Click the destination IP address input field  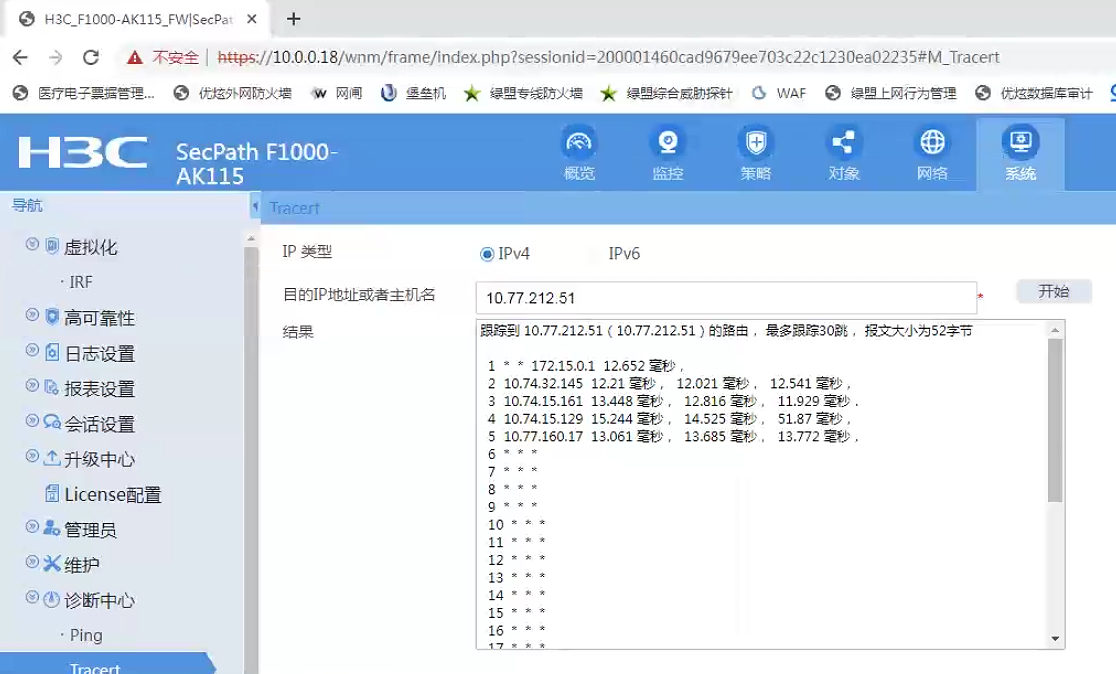726,297
